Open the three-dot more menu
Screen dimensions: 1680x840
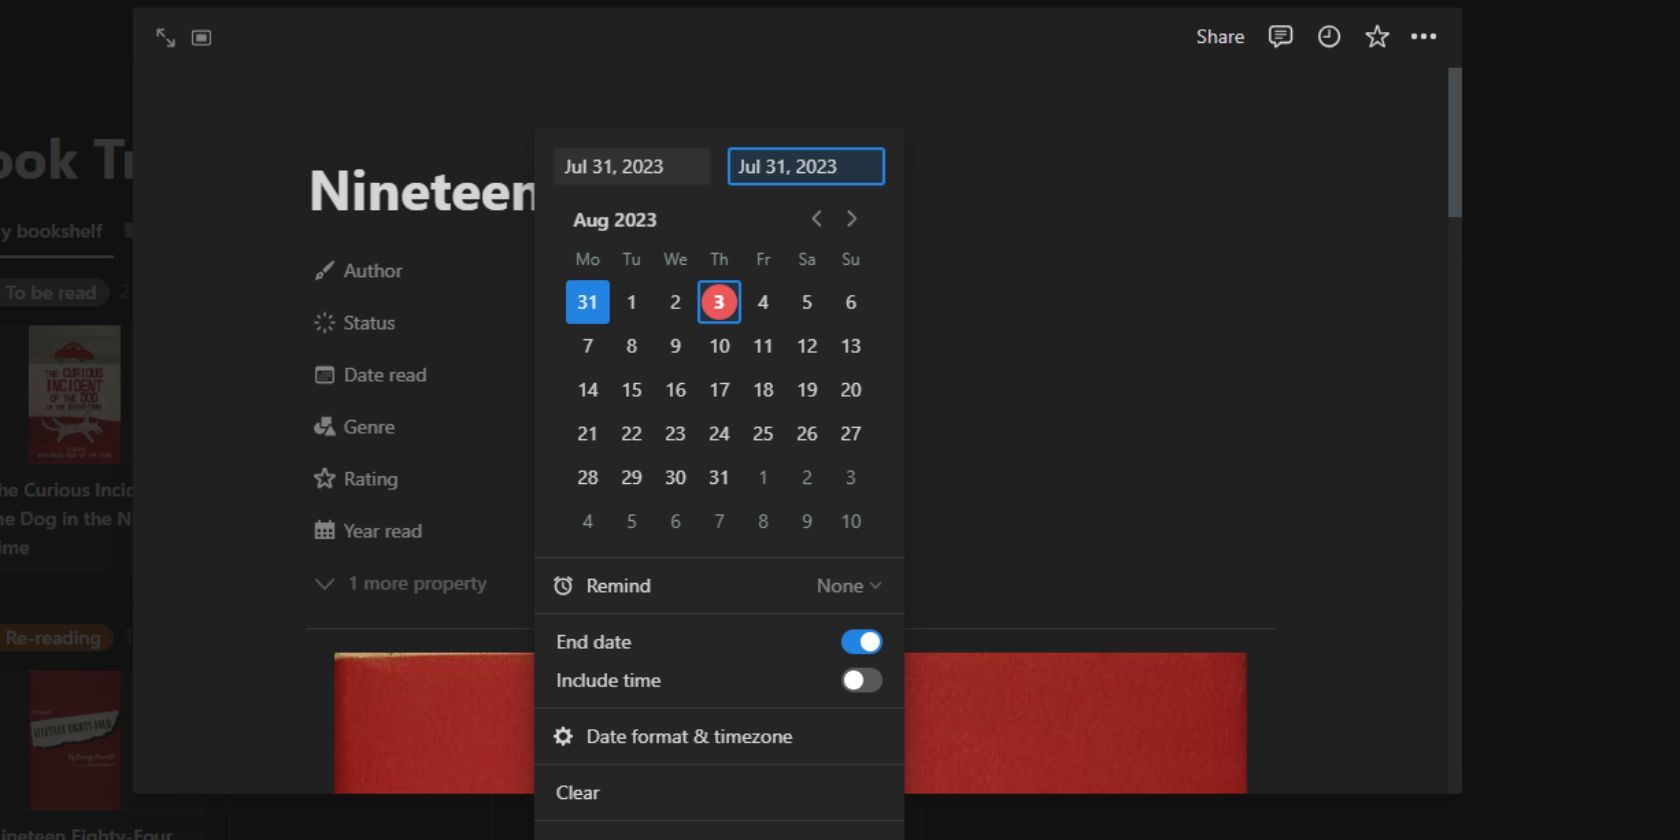pos(1423,37)
